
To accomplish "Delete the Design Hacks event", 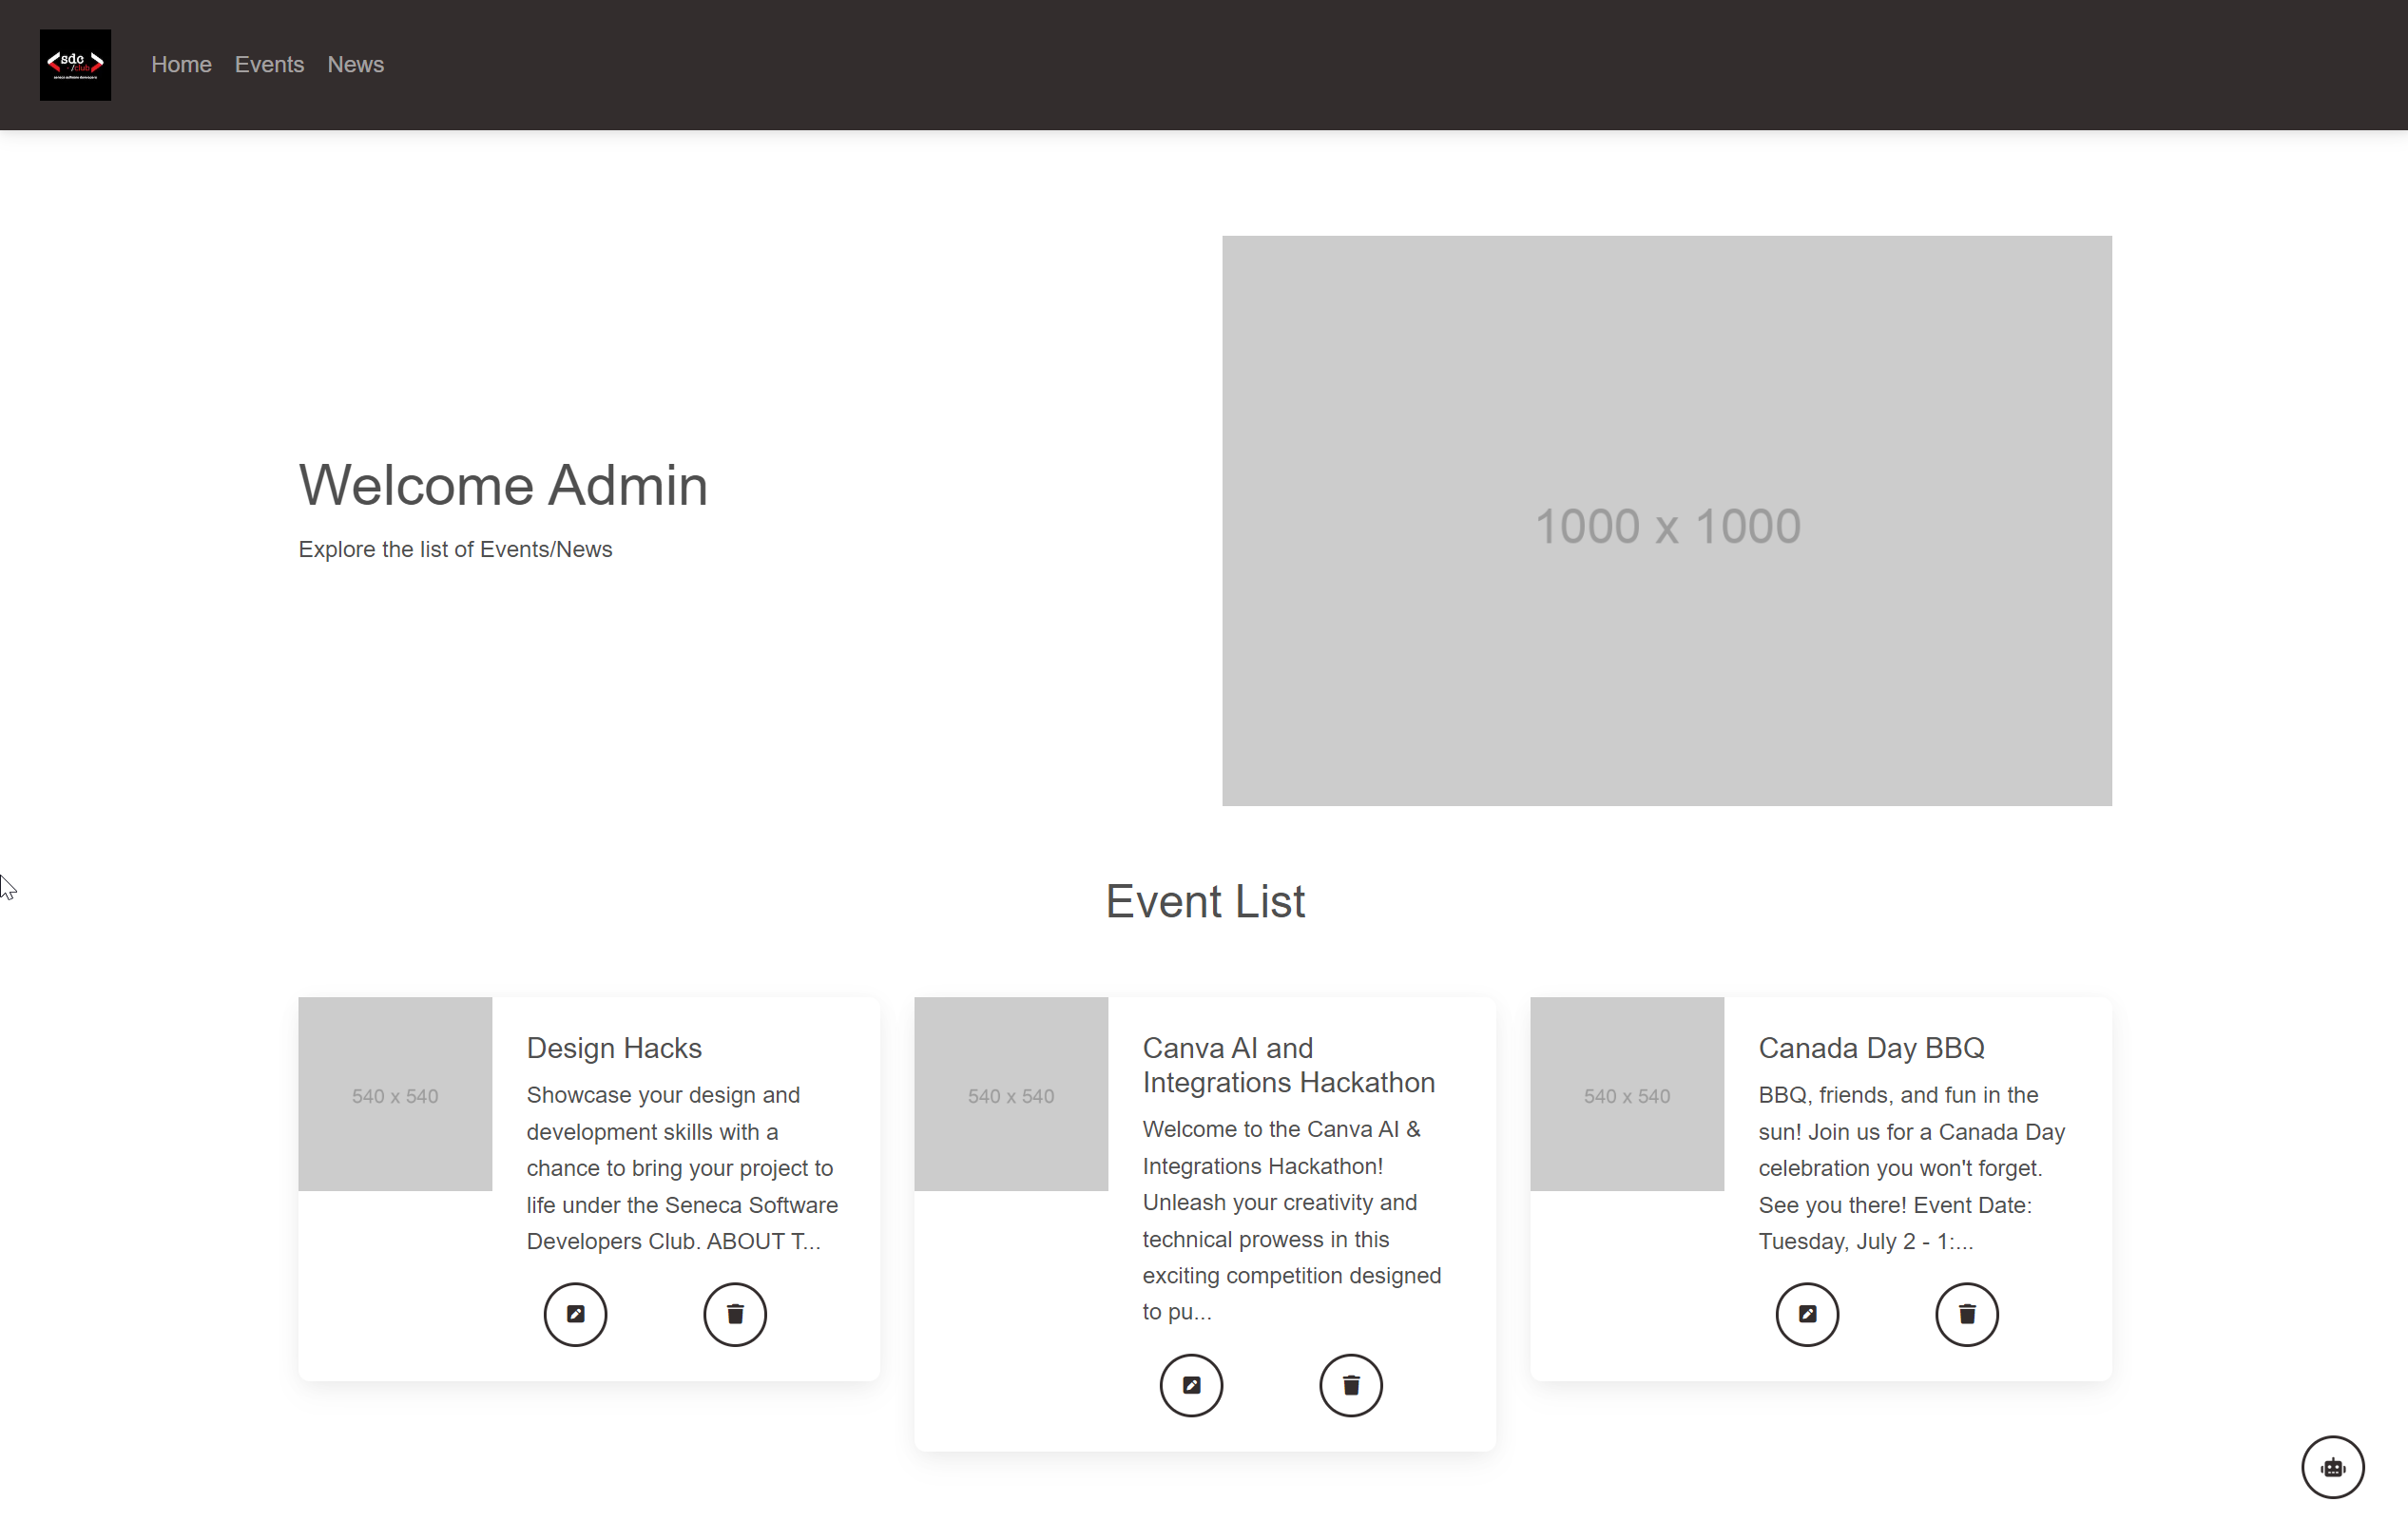I will (735, 1314).
